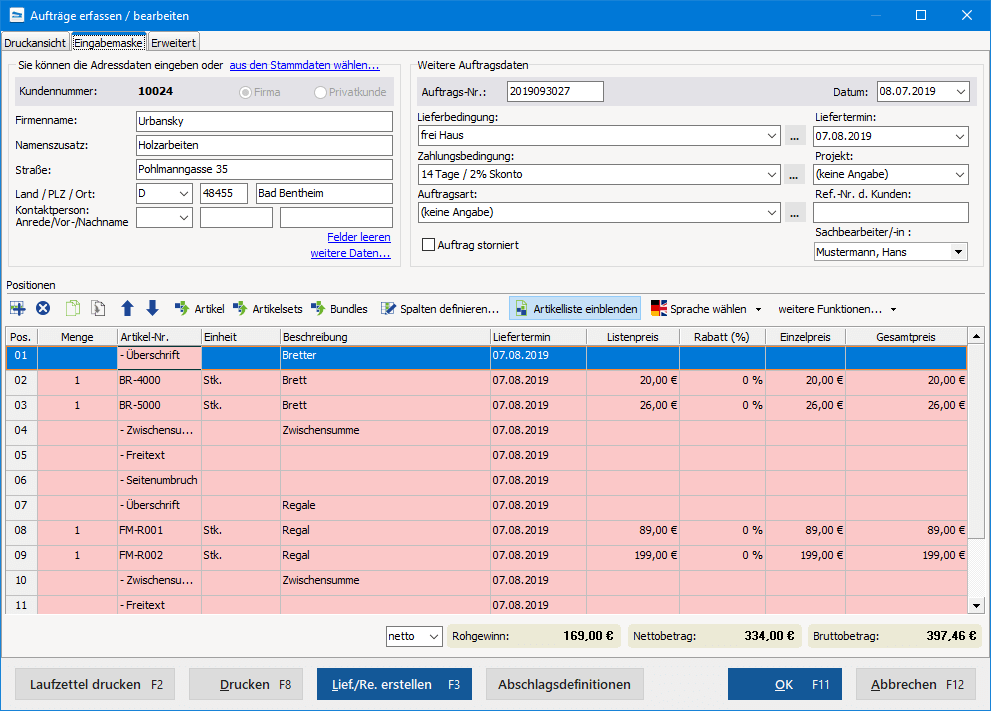Click the Lief./Re. erstellen button
Image resolution: width=991 pixels, height=711 pixels.
pyautogui.click(x=395, y=685)
